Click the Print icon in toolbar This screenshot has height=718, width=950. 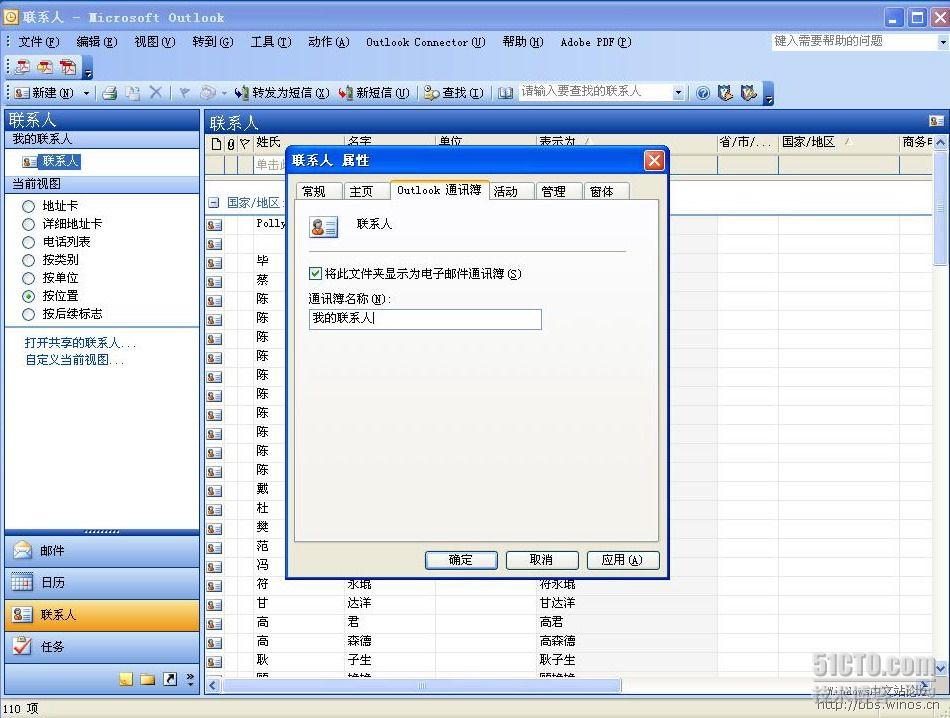click(x=110, y=93)
